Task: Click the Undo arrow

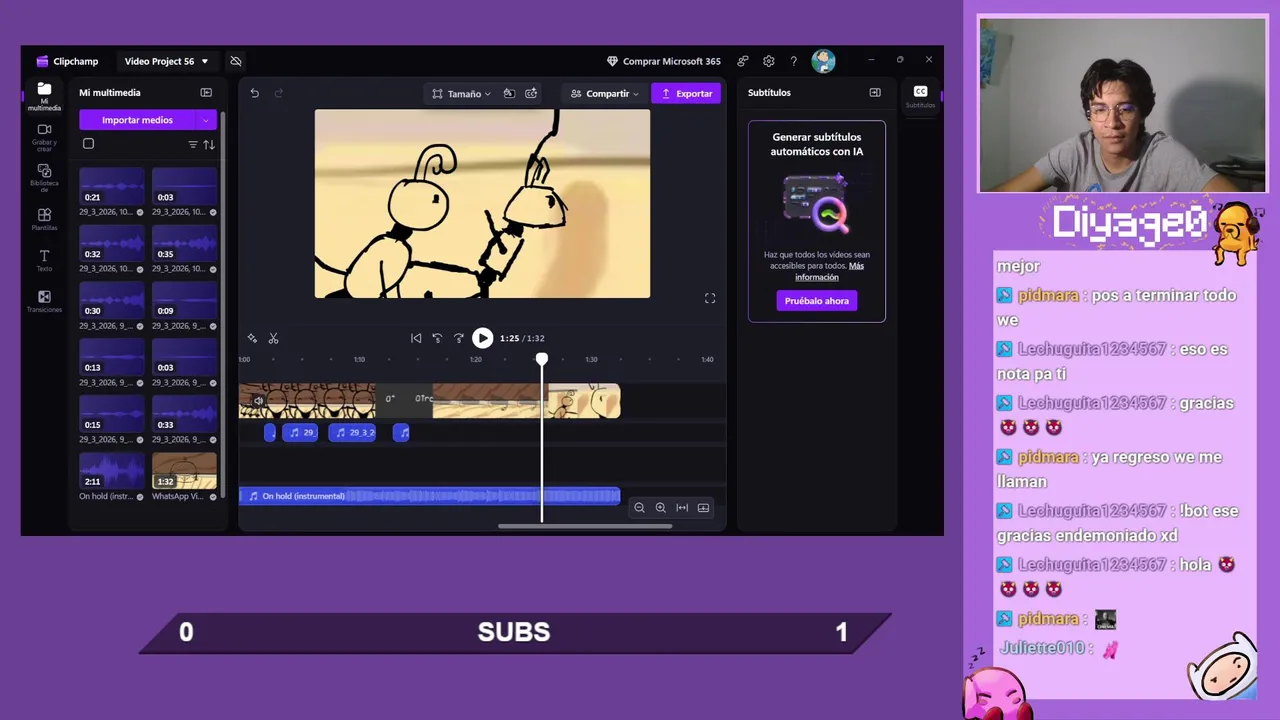Action: click(254, 93)
